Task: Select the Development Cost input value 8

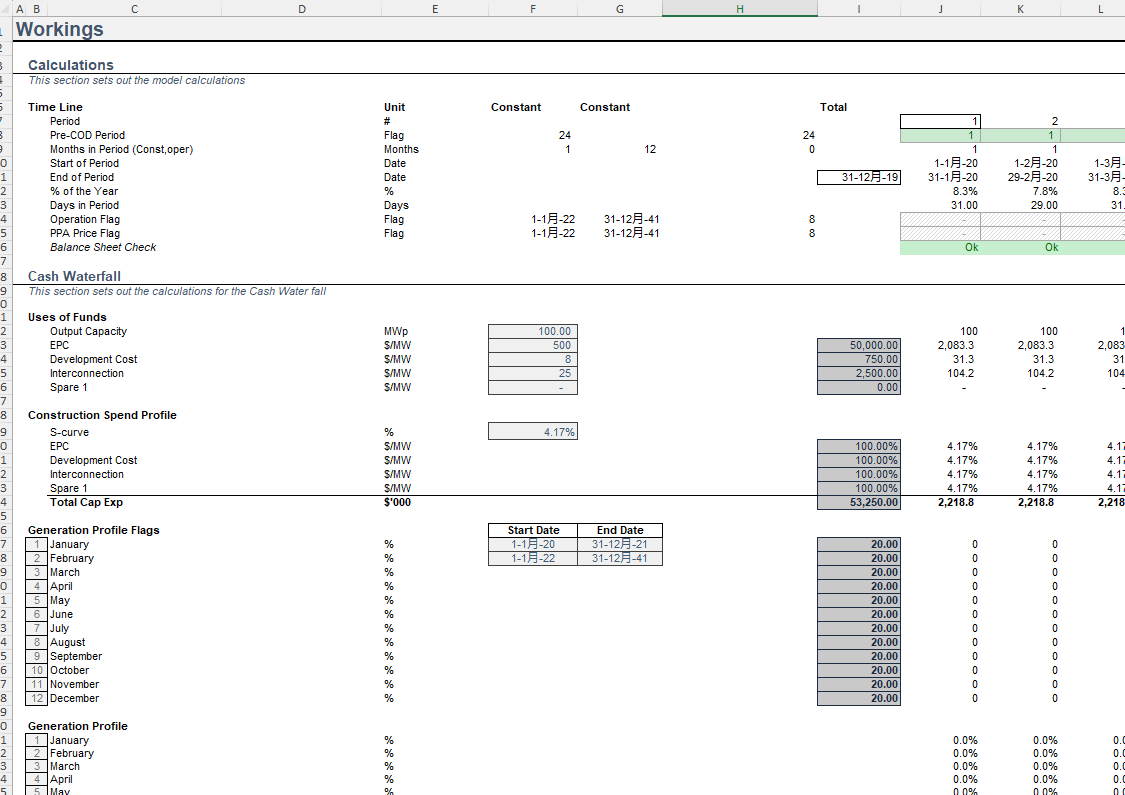Action: click(532, 359)
